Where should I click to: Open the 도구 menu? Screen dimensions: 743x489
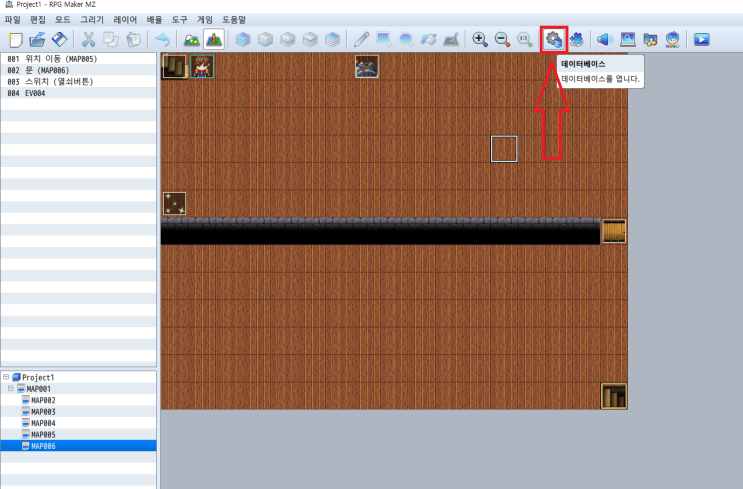(x=180, y=19)
